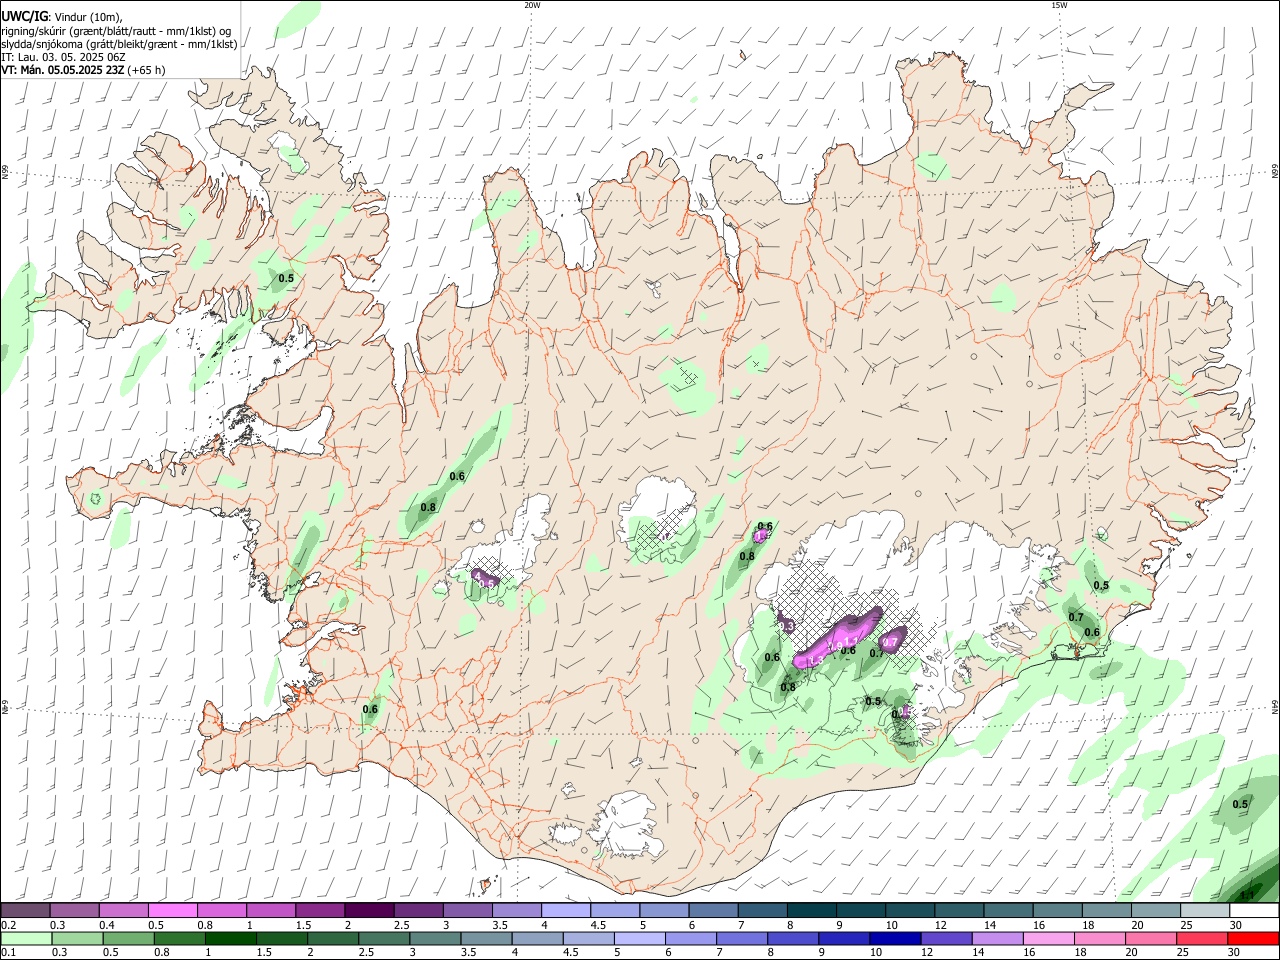The height and width of the screenshot is (960, 1280).
Task: Pick the white snow scale swatch above 30
Action: pos(1254,911)
